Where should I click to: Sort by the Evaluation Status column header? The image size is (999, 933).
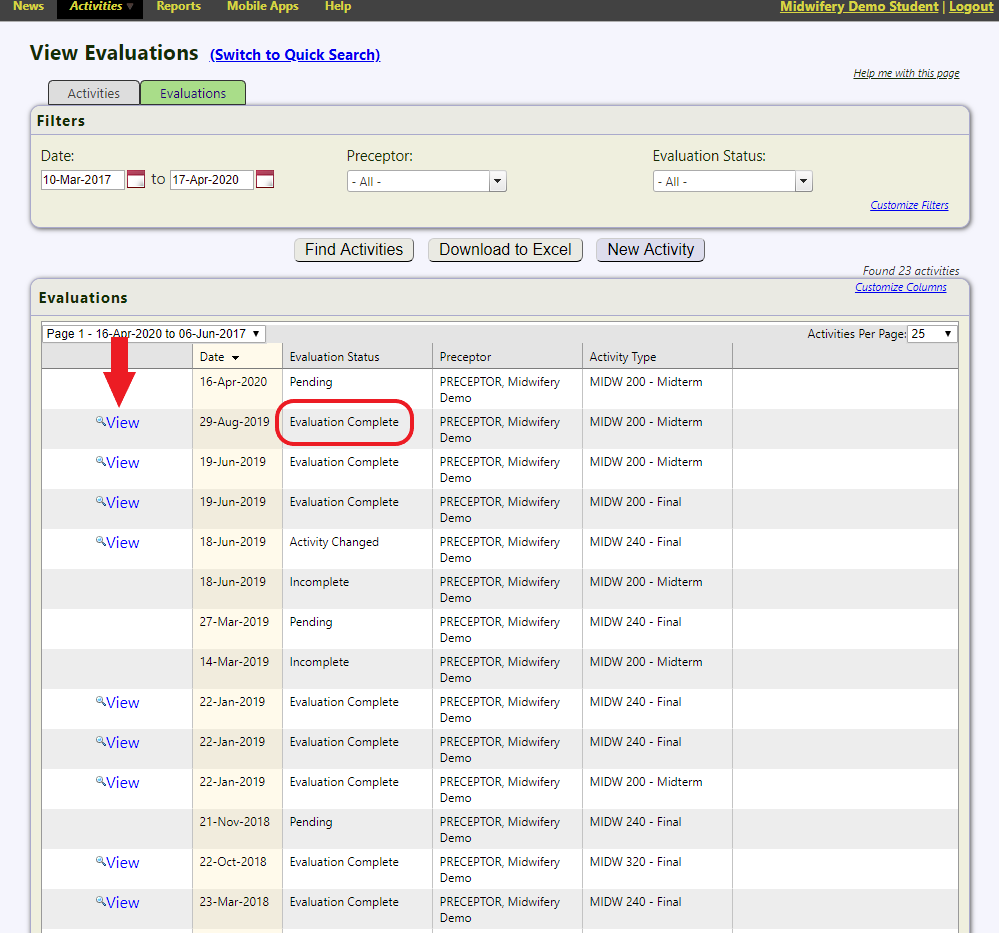click(x=334, y=358)
